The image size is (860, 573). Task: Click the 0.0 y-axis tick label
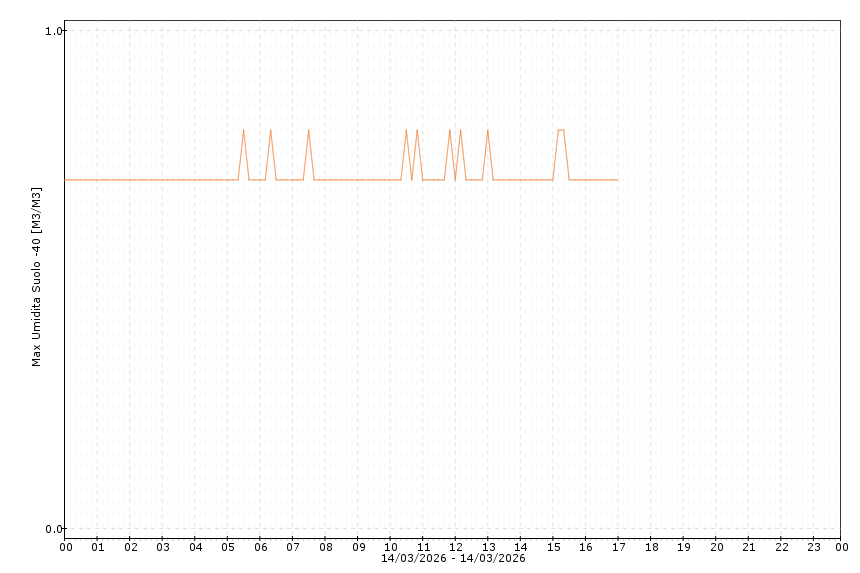[53, 529]
